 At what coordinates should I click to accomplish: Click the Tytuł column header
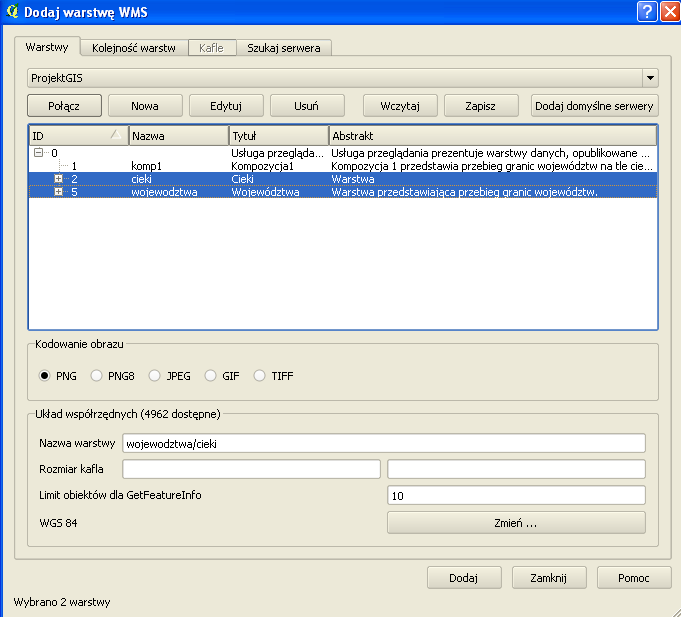tap(279, 136)
